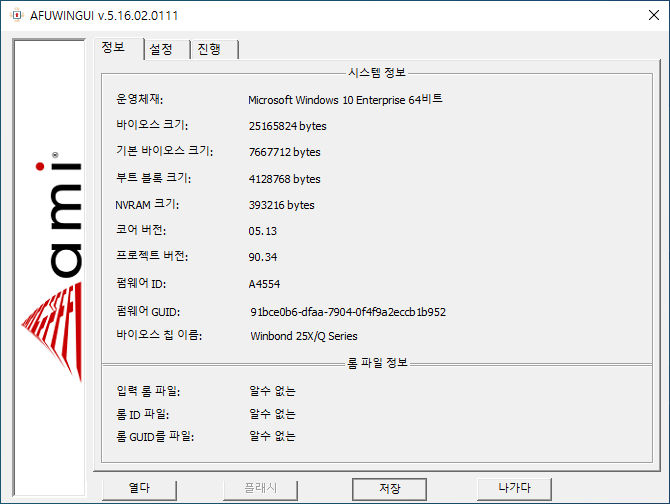Viewport: 670px width, 504px height.
Task: Select the 4128768 bytes boot block value
Action: pyautogui.click(x=285, y=179)
